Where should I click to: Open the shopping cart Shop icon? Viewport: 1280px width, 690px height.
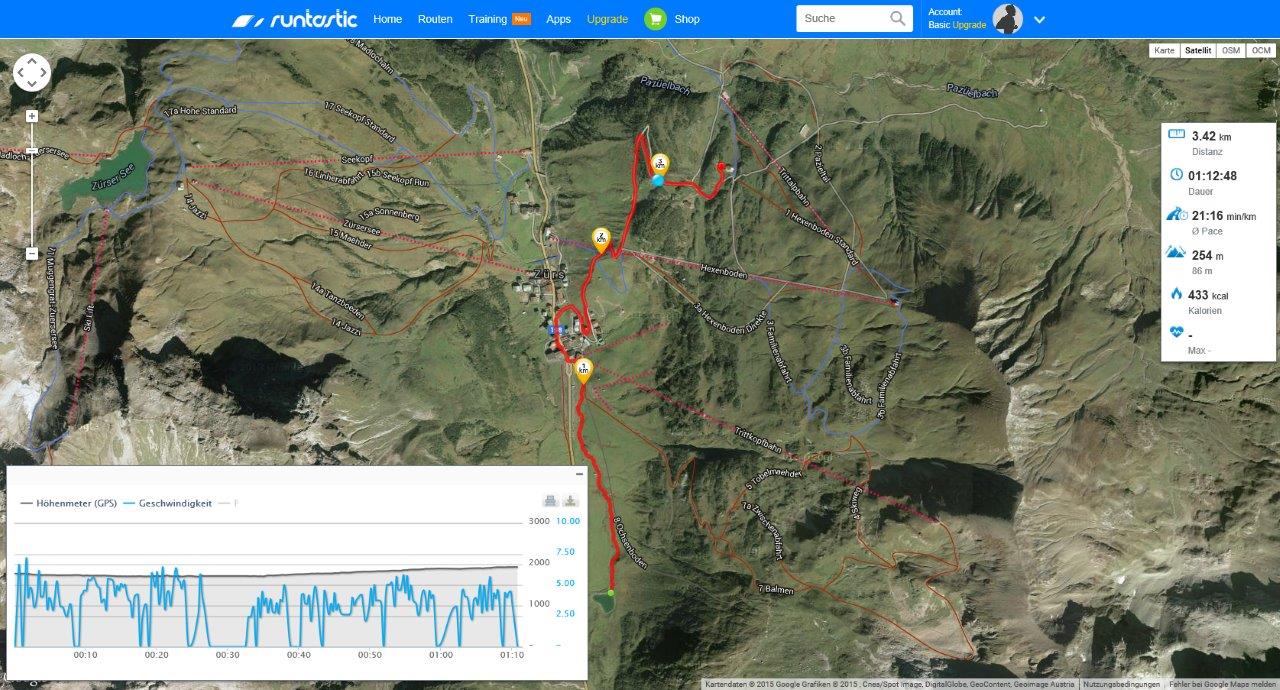coord(655,19)
